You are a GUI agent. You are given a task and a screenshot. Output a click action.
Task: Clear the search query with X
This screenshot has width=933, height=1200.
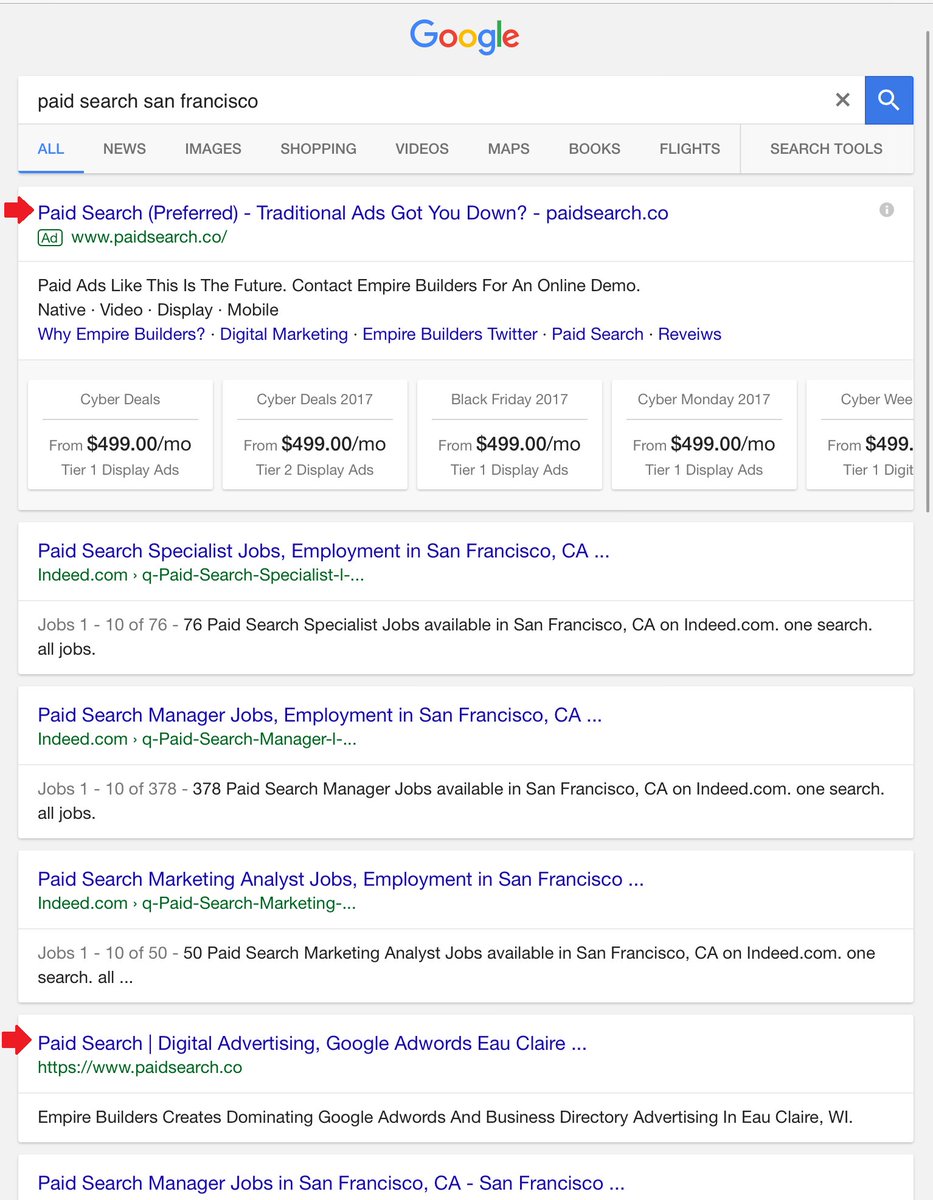(x=843, y=100)
